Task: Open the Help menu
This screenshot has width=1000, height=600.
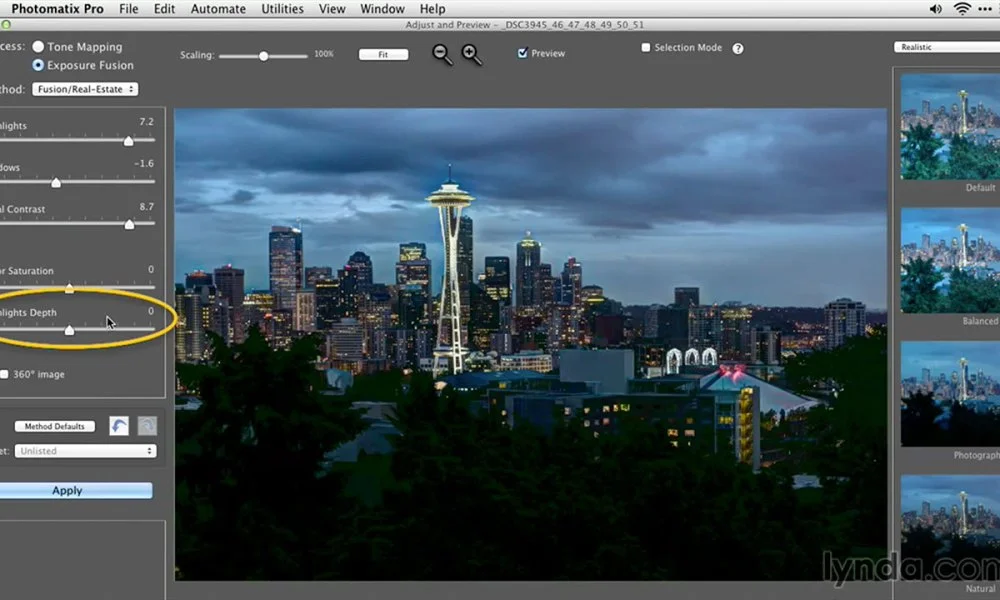Action: [432, 9]
